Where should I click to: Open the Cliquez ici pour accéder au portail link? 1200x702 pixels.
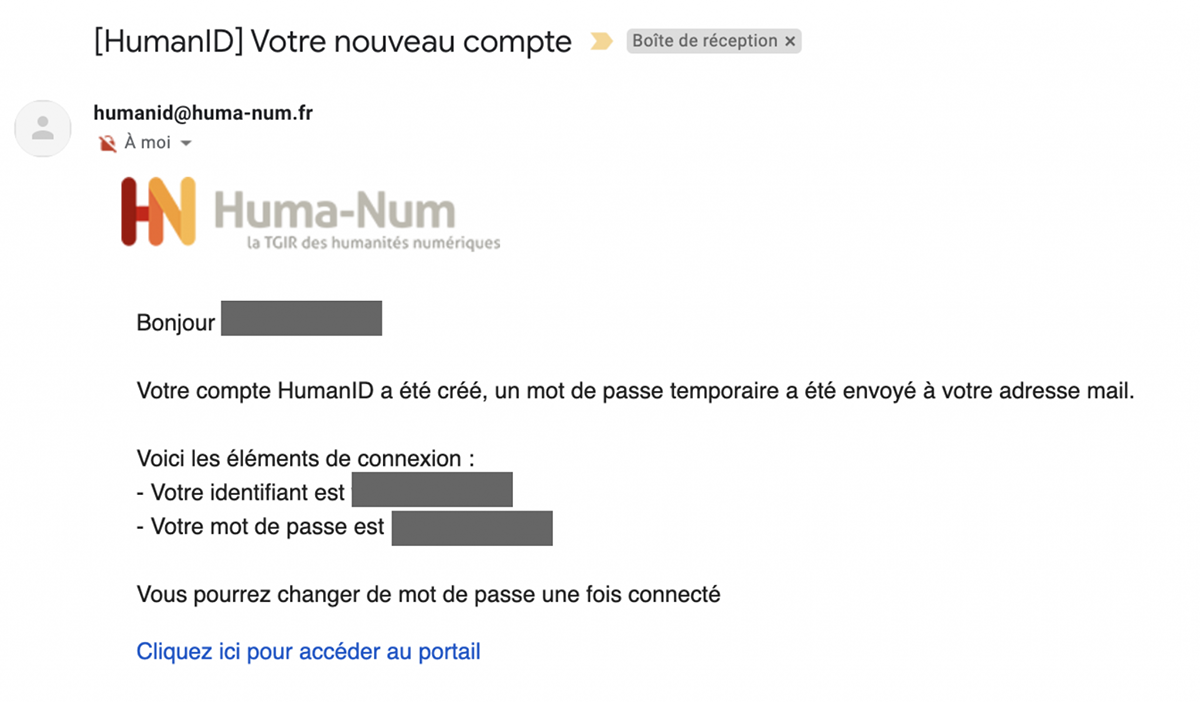(x=308, y=652)
